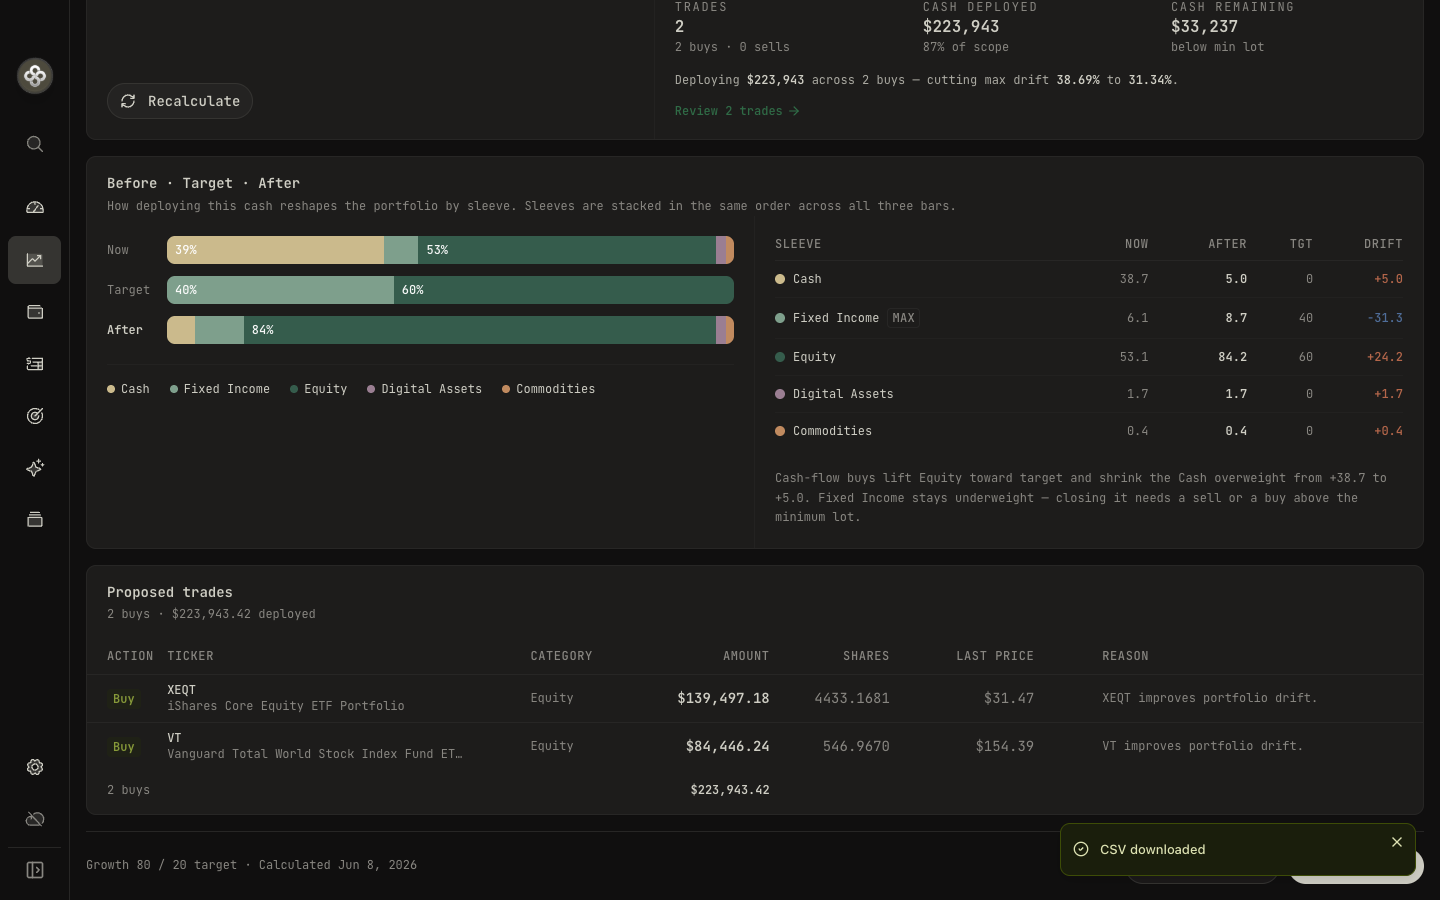The width and height of the screenshot is (1440, 900).
Task: Click the AMOUNT column header
Action: point(746,656)
